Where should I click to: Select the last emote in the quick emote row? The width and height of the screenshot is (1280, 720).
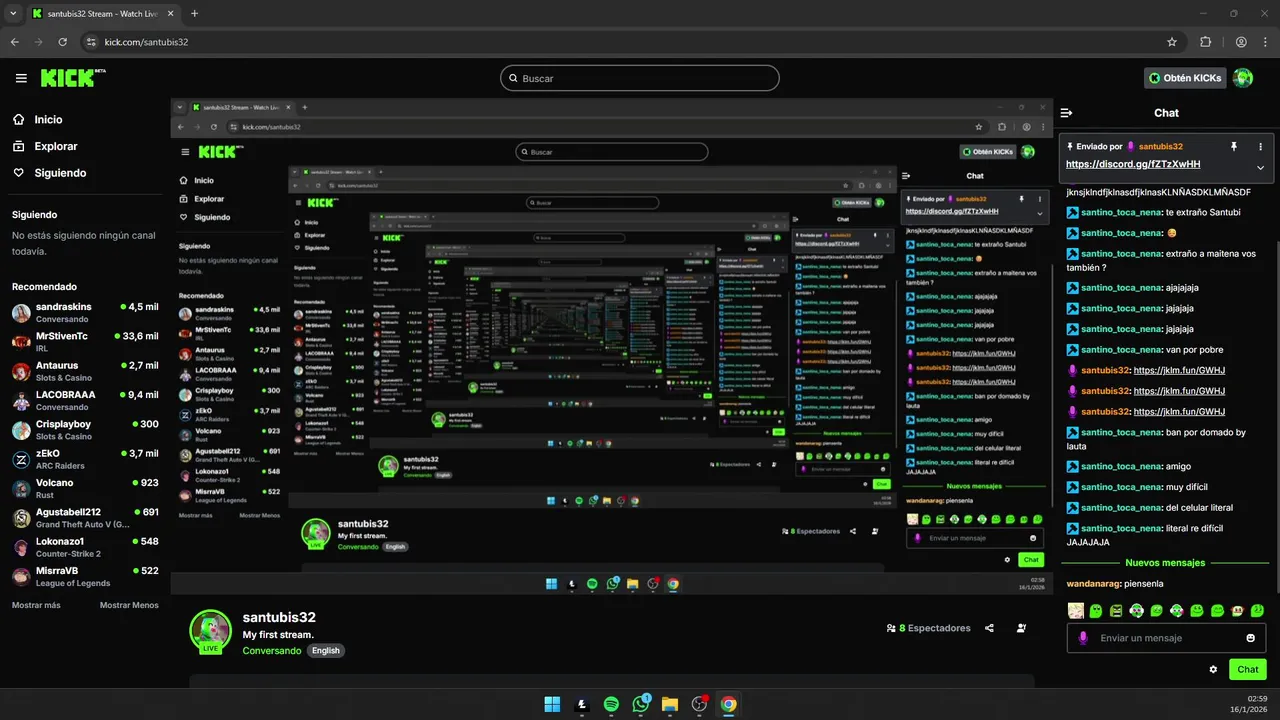coord(1258,610)
